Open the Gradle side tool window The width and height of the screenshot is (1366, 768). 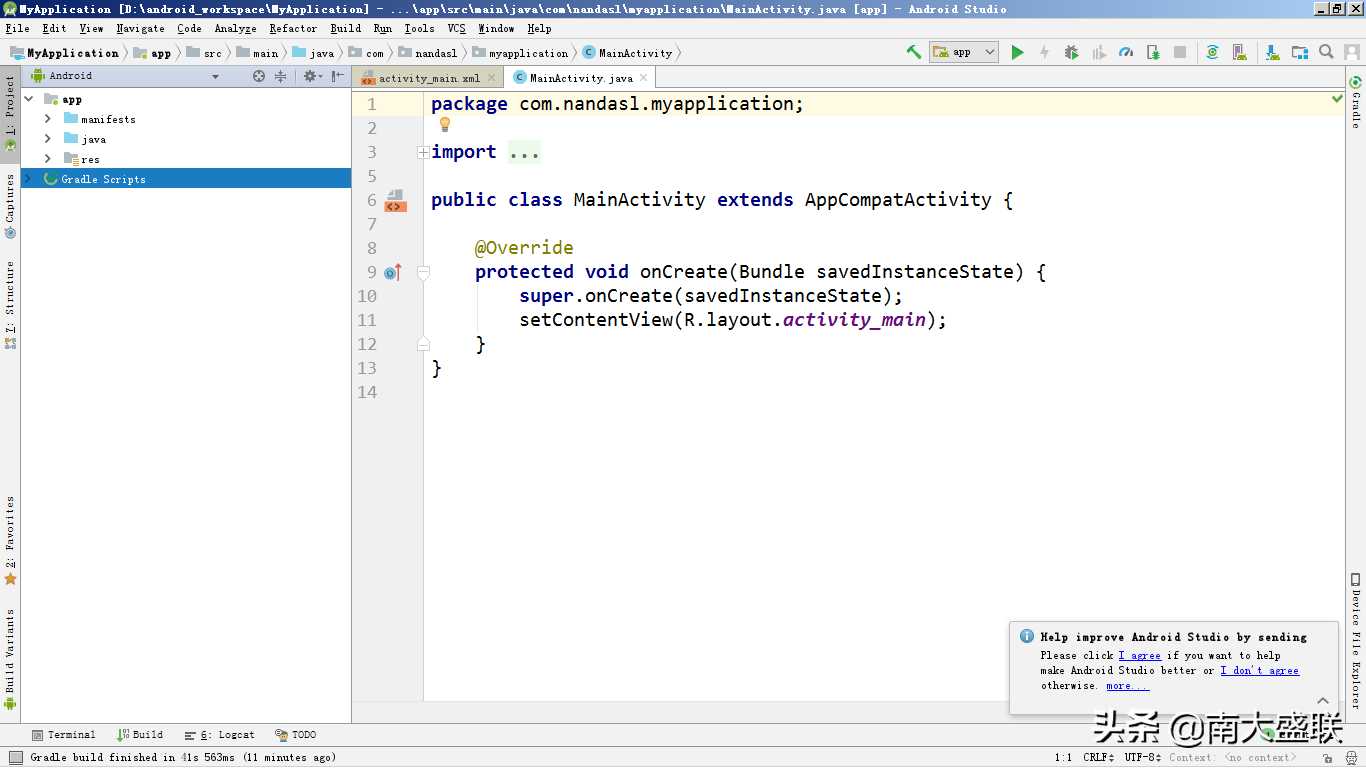[x=1356, y=103]
